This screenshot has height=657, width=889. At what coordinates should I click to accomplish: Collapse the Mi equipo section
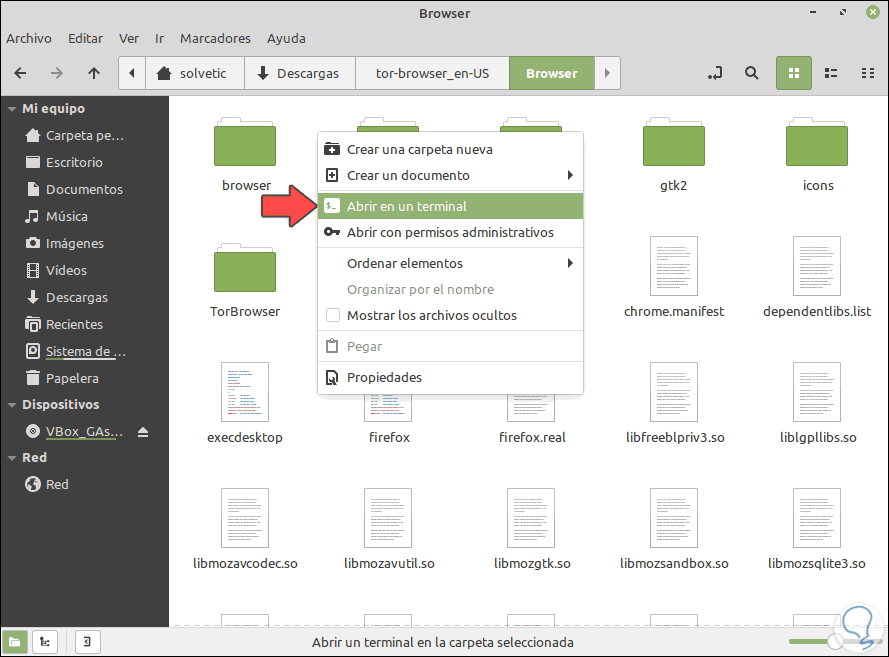click(12, 109)
